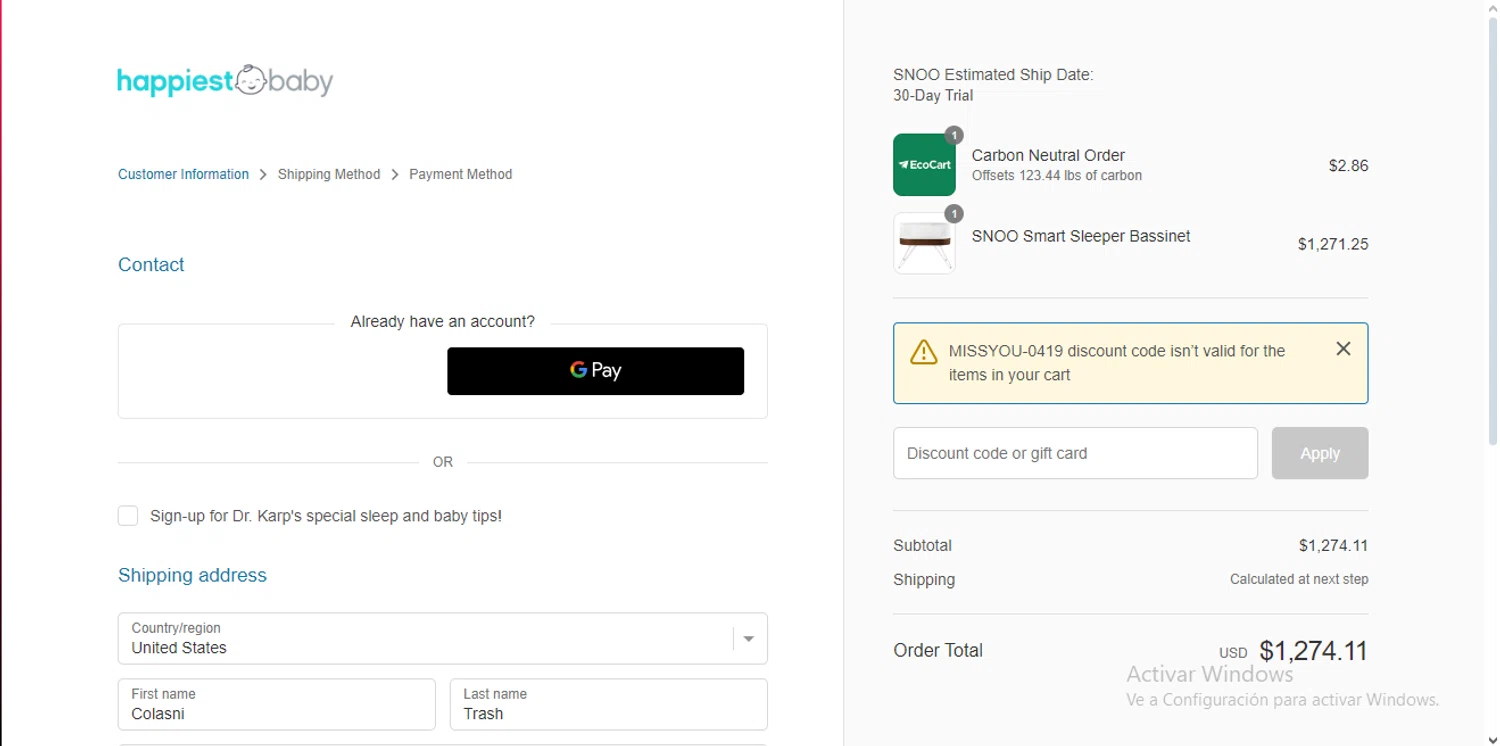Viewport: 1500px width, 746px height.
Task: Click the Contact section heading
Action: click(151, 265)
